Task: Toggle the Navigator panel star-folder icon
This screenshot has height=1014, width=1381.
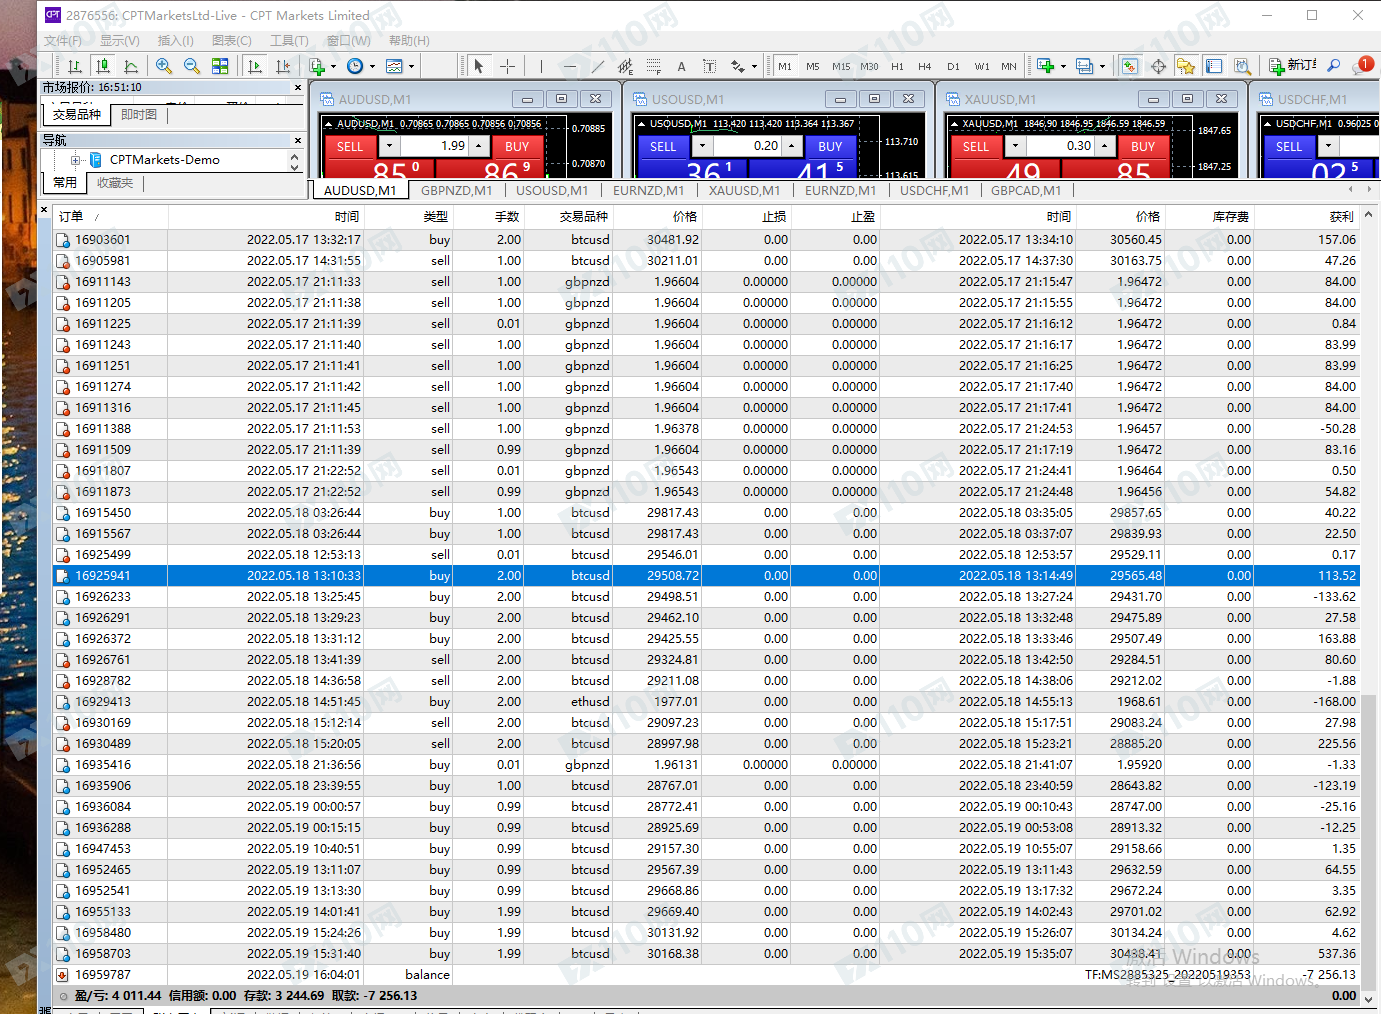Action: click(1186, 66)
